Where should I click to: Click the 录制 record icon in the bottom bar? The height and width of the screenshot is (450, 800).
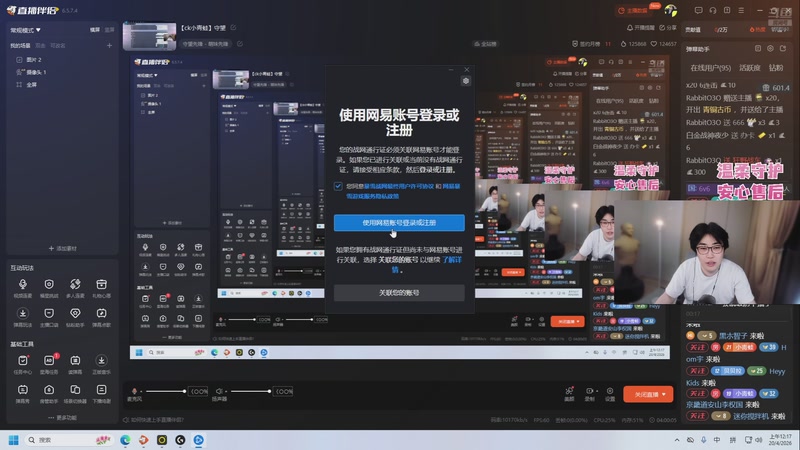590,393
